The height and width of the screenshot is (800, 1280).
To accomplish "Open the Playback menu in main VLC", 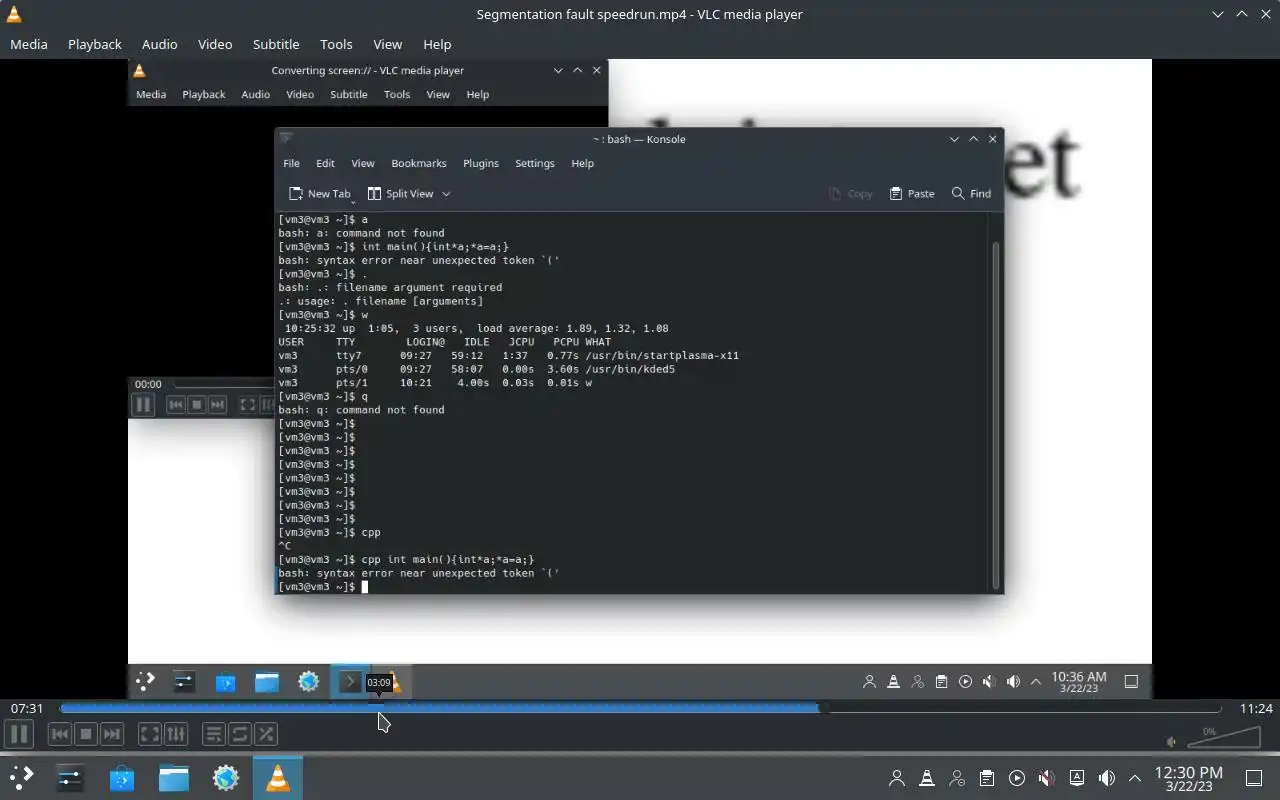I will coord(95,44).
